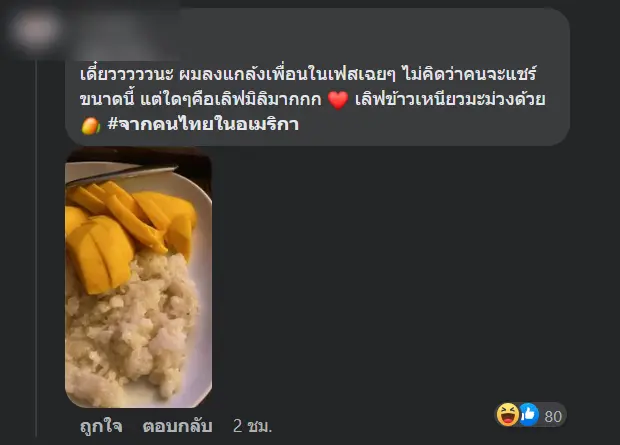This screenshot has width=620, height=445.
Task: Click the blue thumbs-up reaction icon
Action: pos(529,415)
